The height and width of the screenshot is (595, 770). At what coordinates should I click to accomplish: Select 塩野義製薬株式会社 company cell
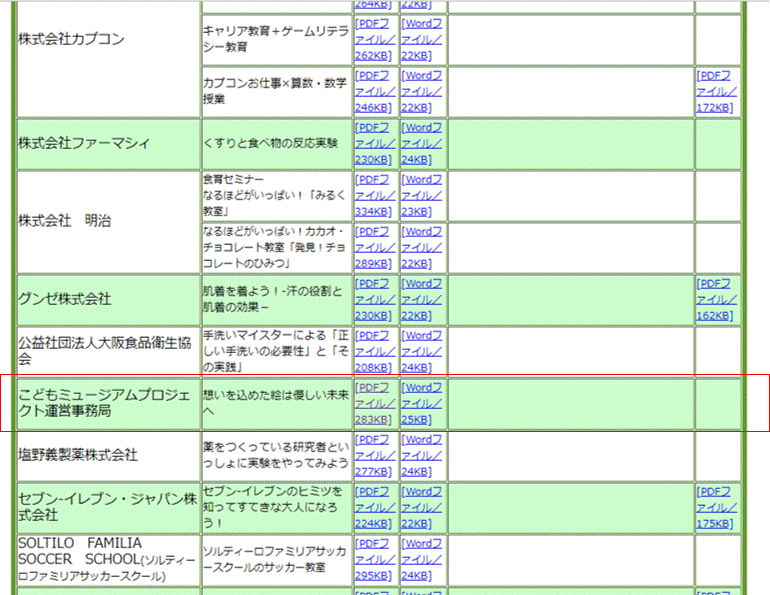coord(109,456)
